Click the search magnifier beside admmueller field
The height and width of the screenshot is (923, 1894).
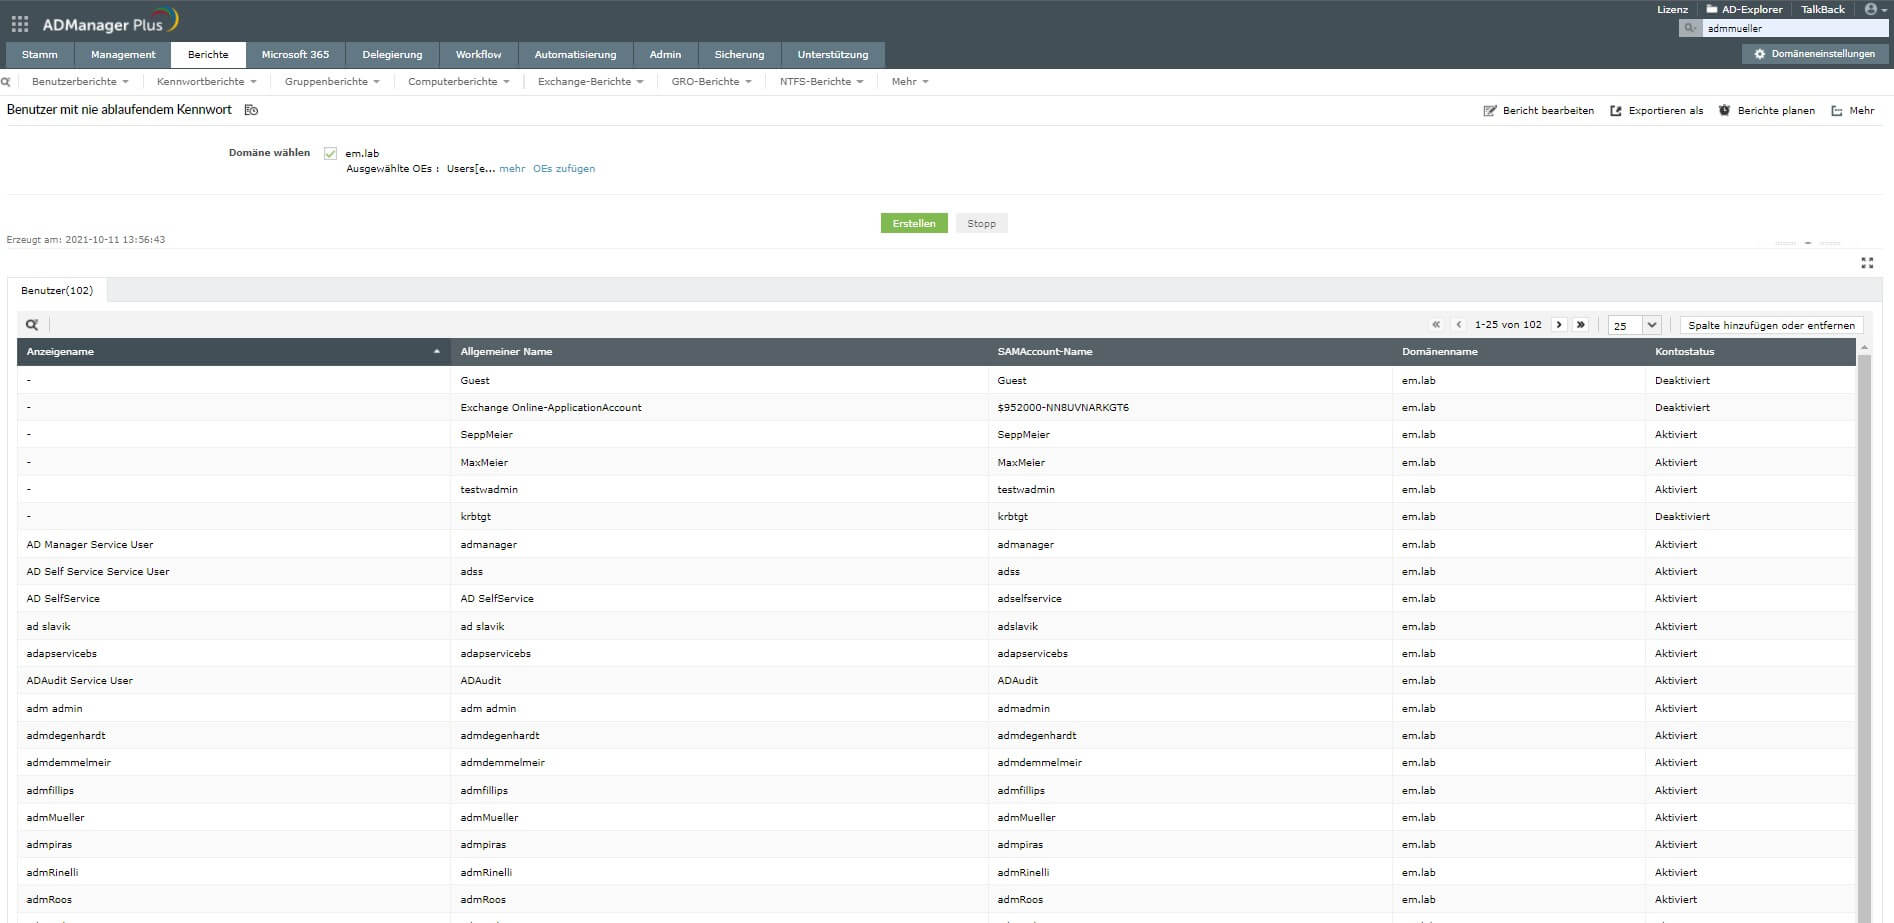tap(1689, 28)
